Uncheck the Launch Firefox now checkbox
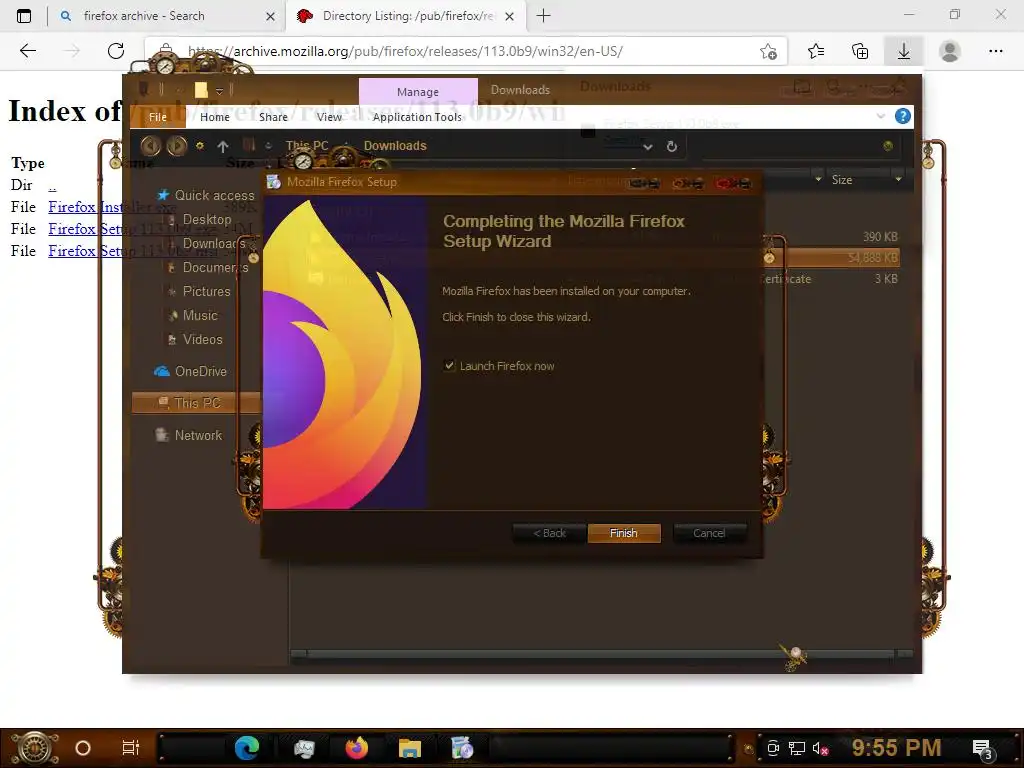 pyautogui.click(x=449, y=366)
